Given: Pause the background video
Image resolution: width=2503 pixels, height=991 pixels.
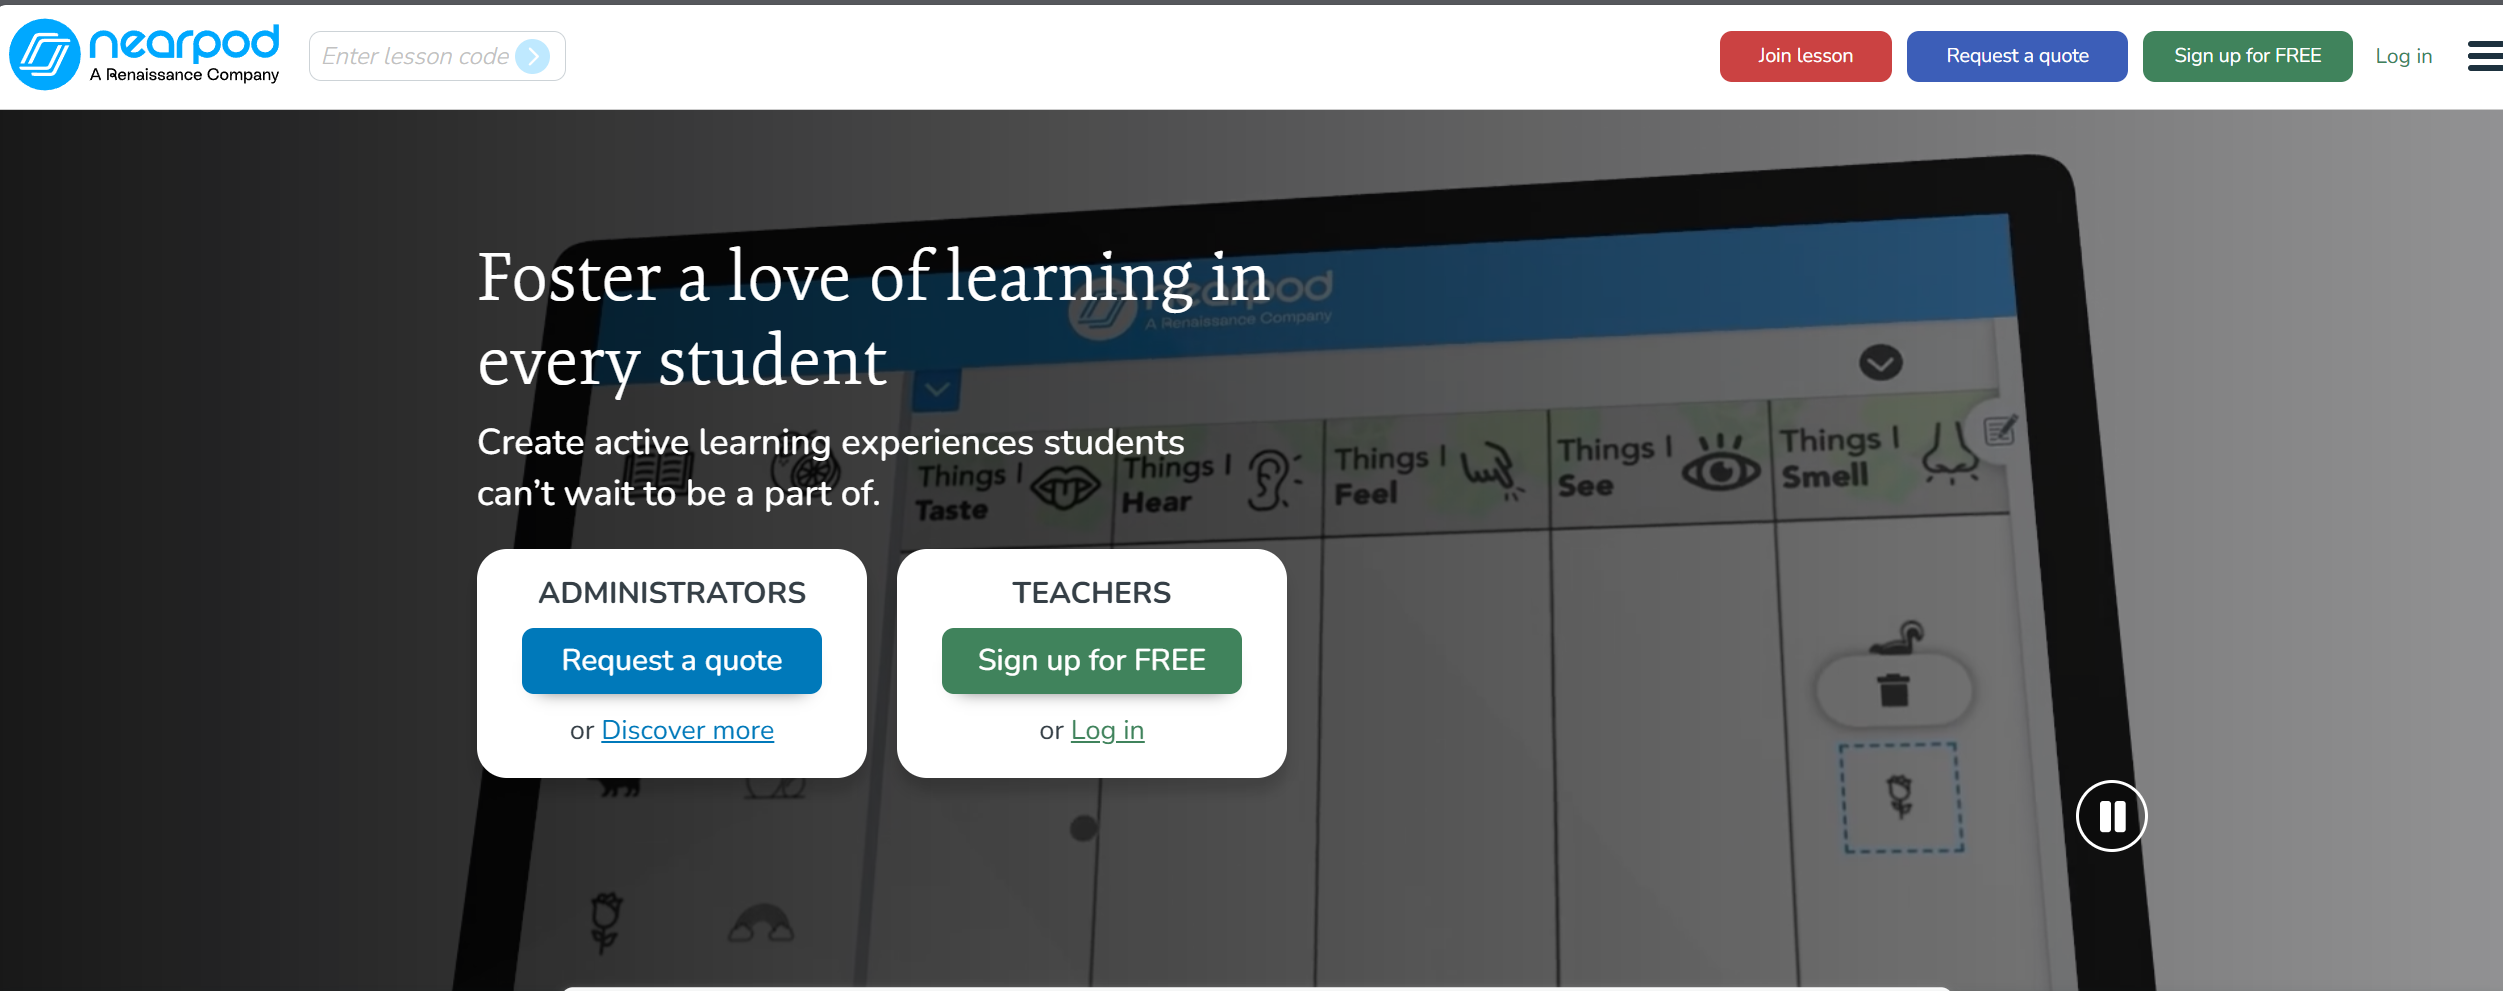Looking at the screenshot, I should [2111, 816].
